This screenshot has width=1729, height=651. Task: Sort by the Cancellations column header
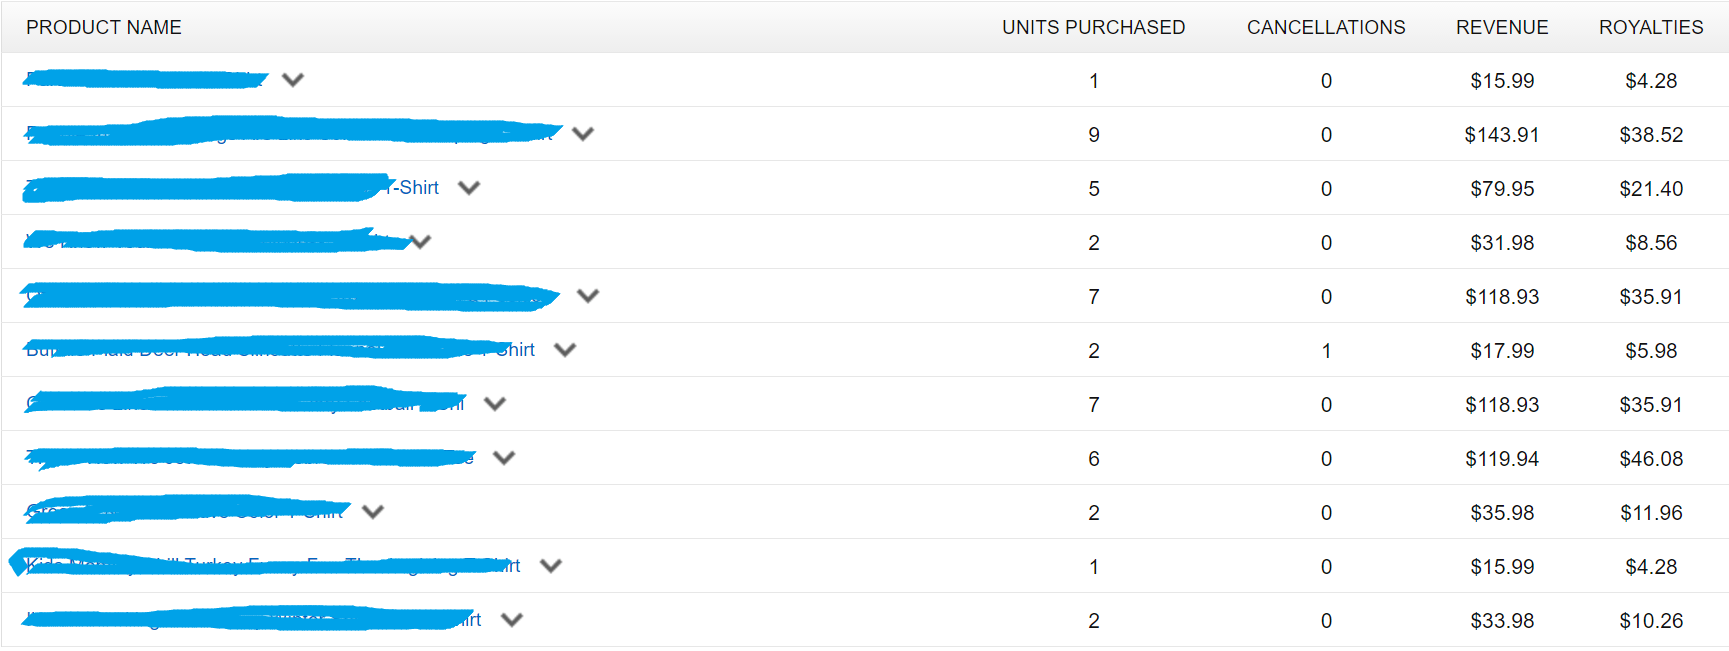[1326, 27]
